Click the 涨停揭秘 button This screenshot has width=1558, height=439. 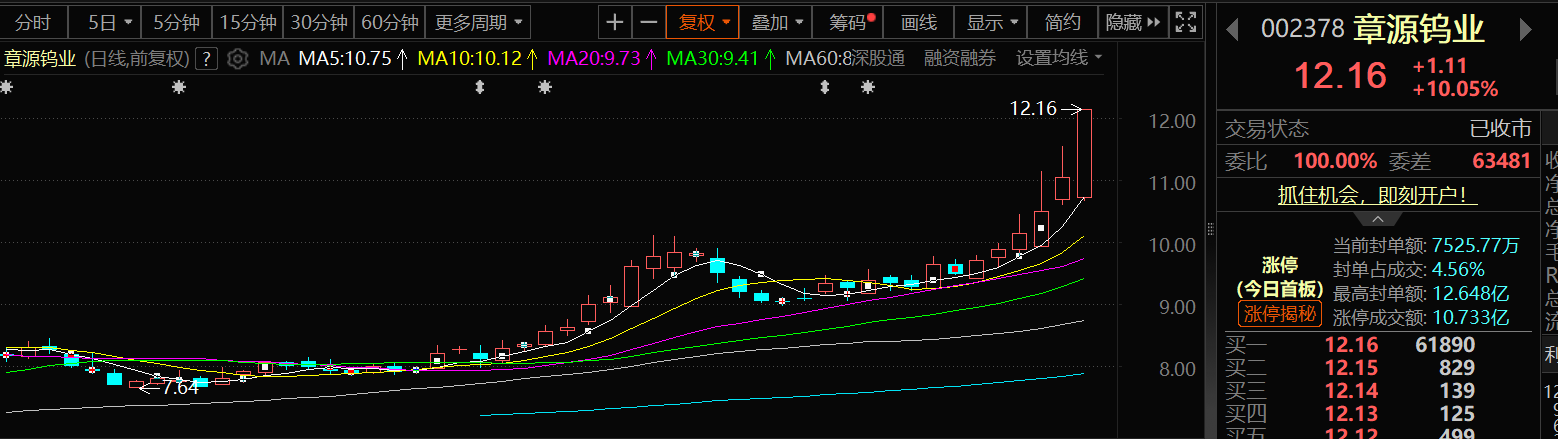[1280, 315]
